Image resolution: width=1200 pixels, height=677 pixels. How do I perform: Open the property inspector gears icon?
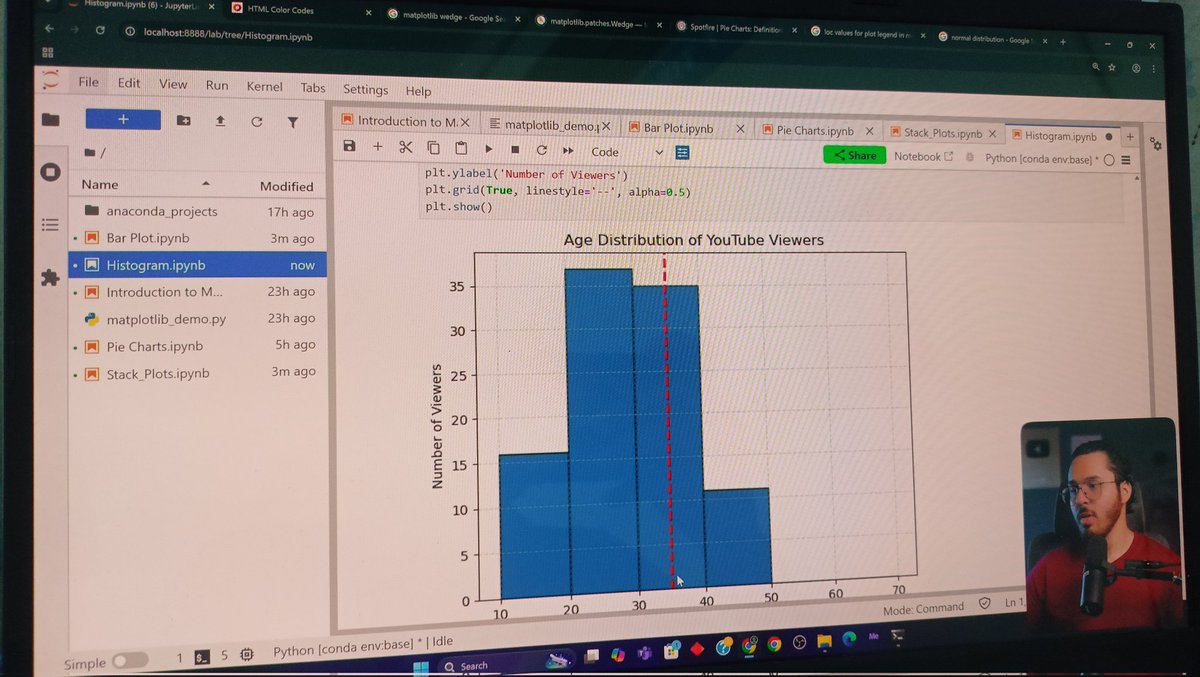tap(1156, 144)
